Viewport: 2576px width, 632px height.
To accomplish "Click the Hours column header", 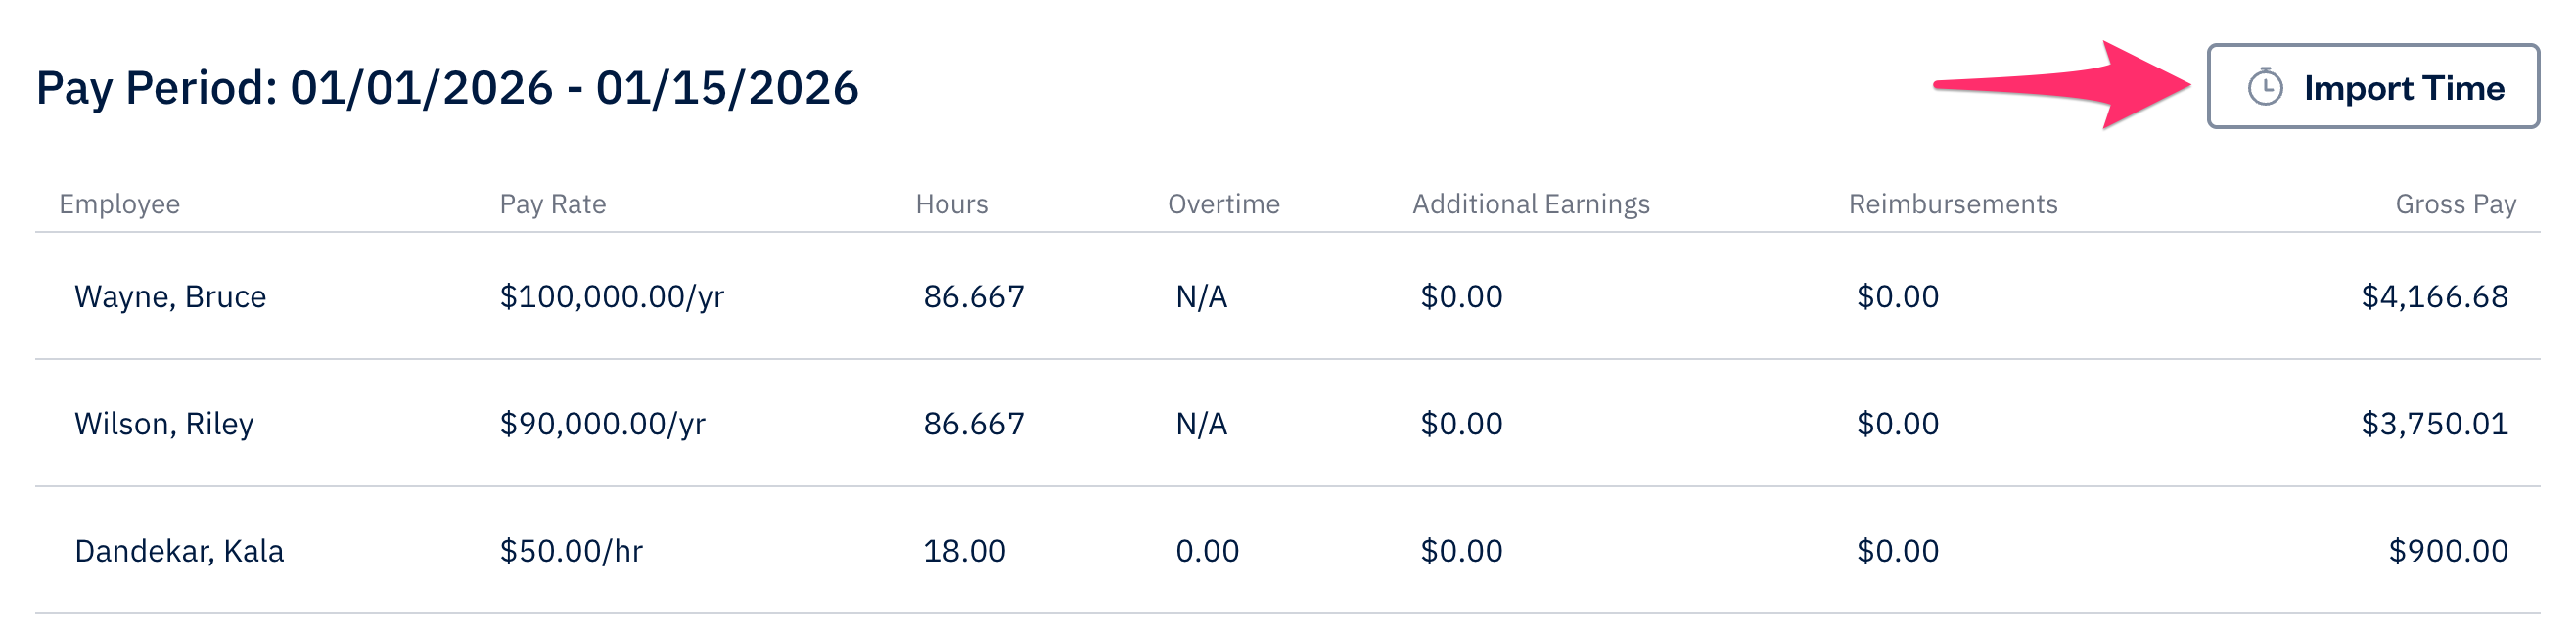I will point(952,204).
